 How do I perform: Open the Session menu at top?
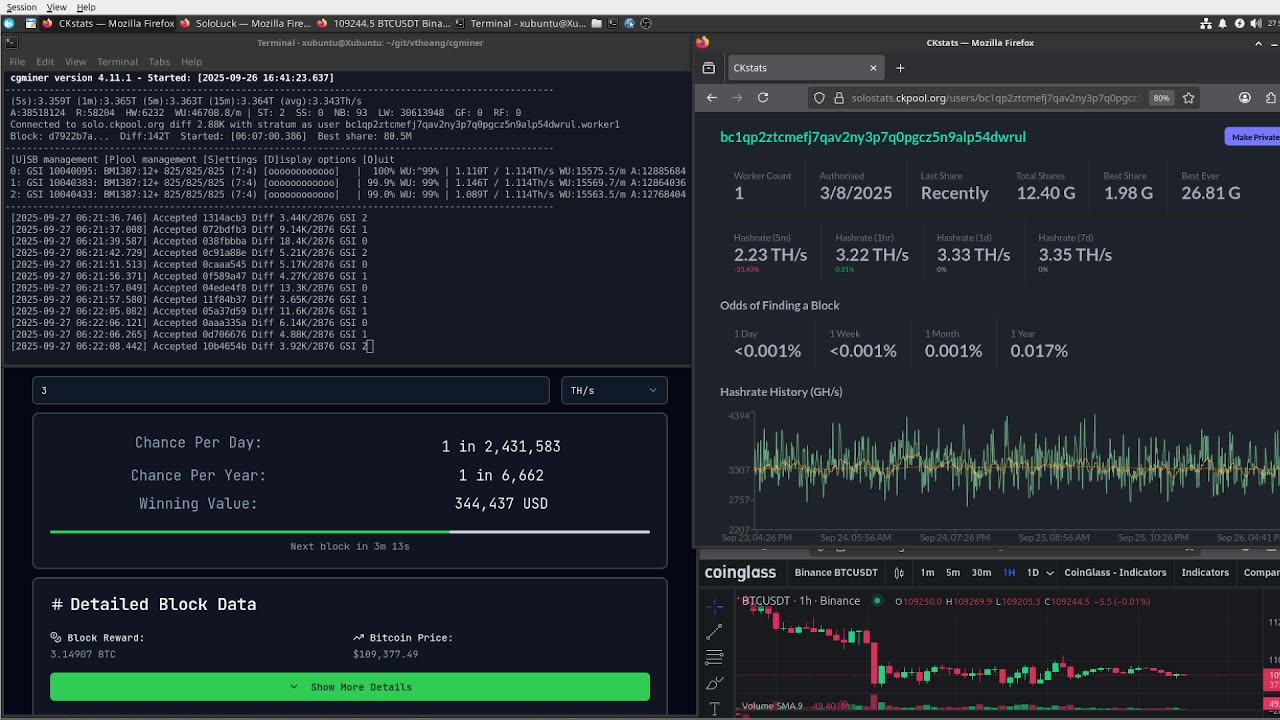point(21,7)
